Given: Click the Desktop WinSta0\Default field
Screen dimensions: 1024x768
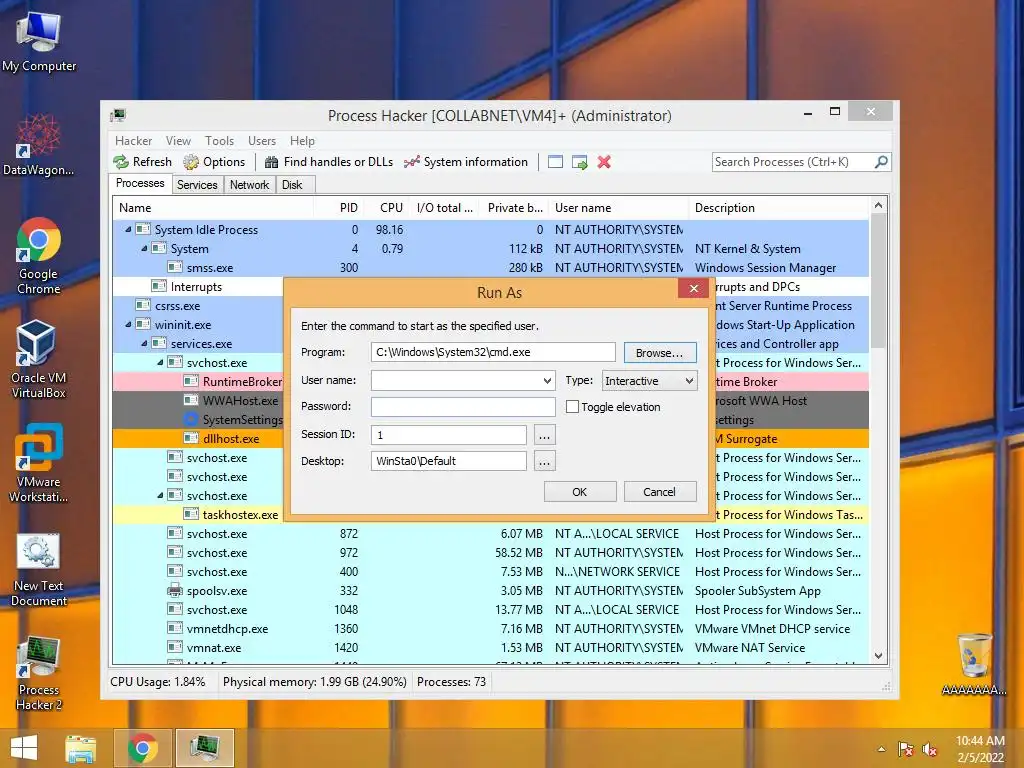Looking at the screenshot, I should (x=449, y=461).
